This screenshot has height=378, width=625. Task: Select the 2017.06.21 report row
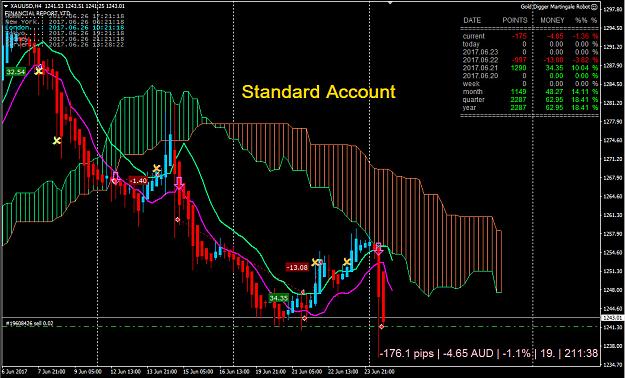[x=530, y=68]
